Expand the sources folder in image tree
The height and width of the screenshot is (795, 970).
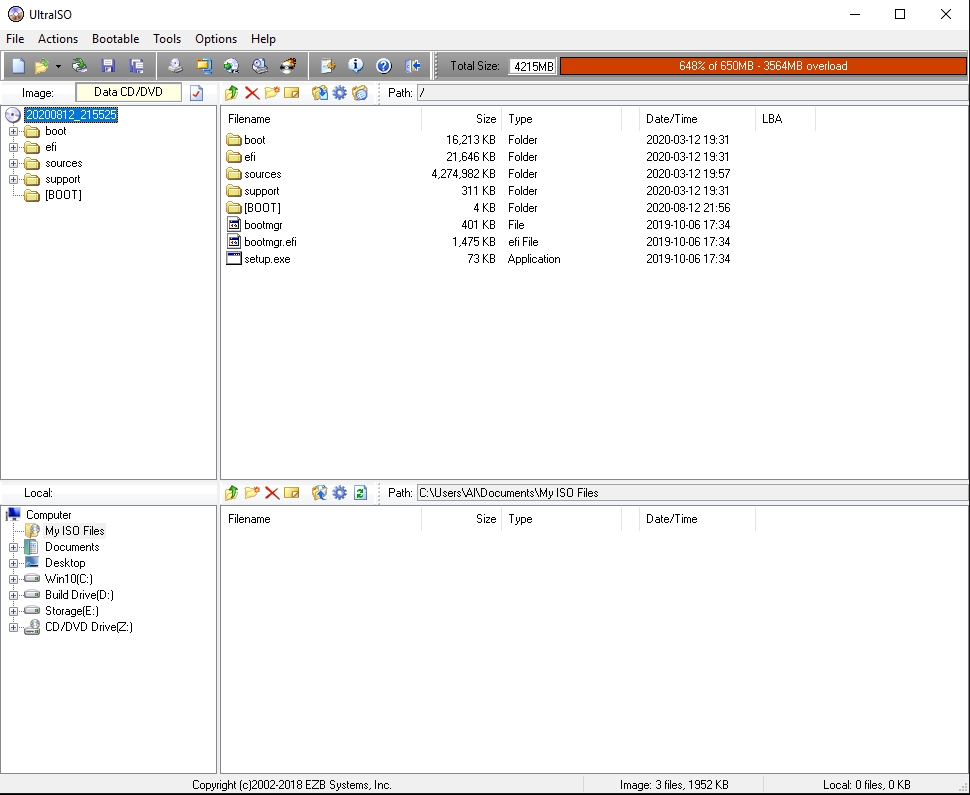click(13, 163)
